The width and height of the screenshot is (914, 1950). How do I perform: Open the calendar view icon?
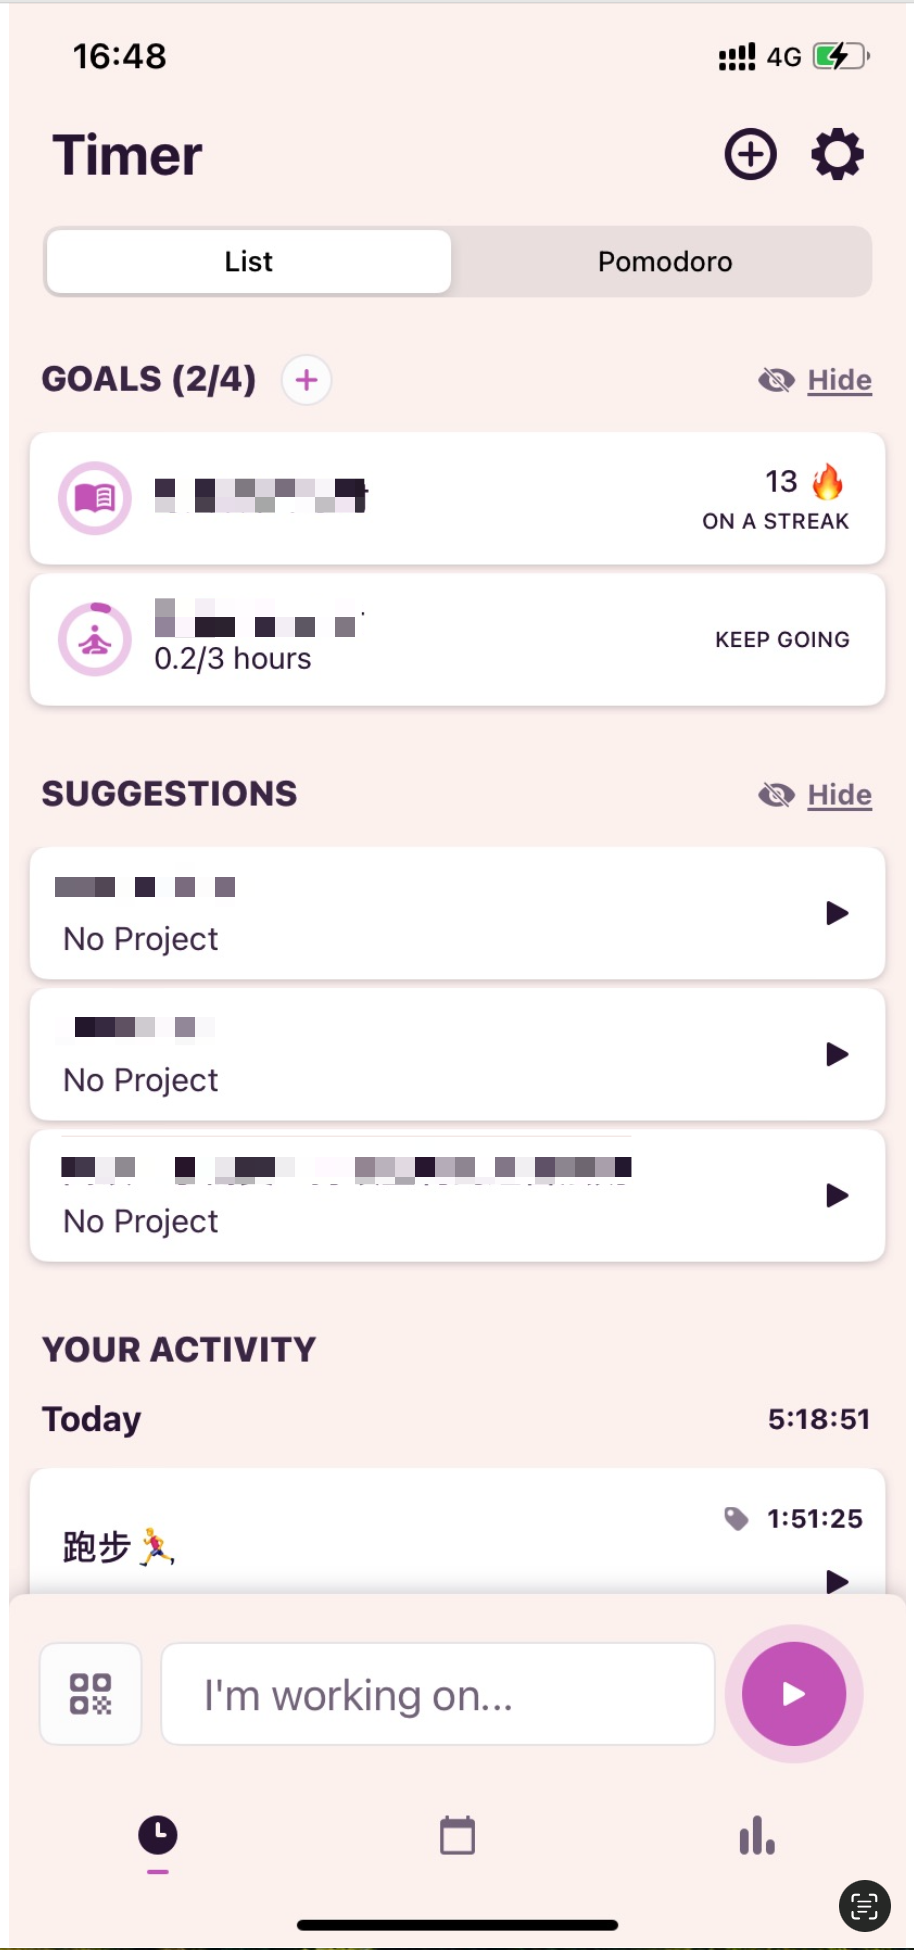(457, 1836)
